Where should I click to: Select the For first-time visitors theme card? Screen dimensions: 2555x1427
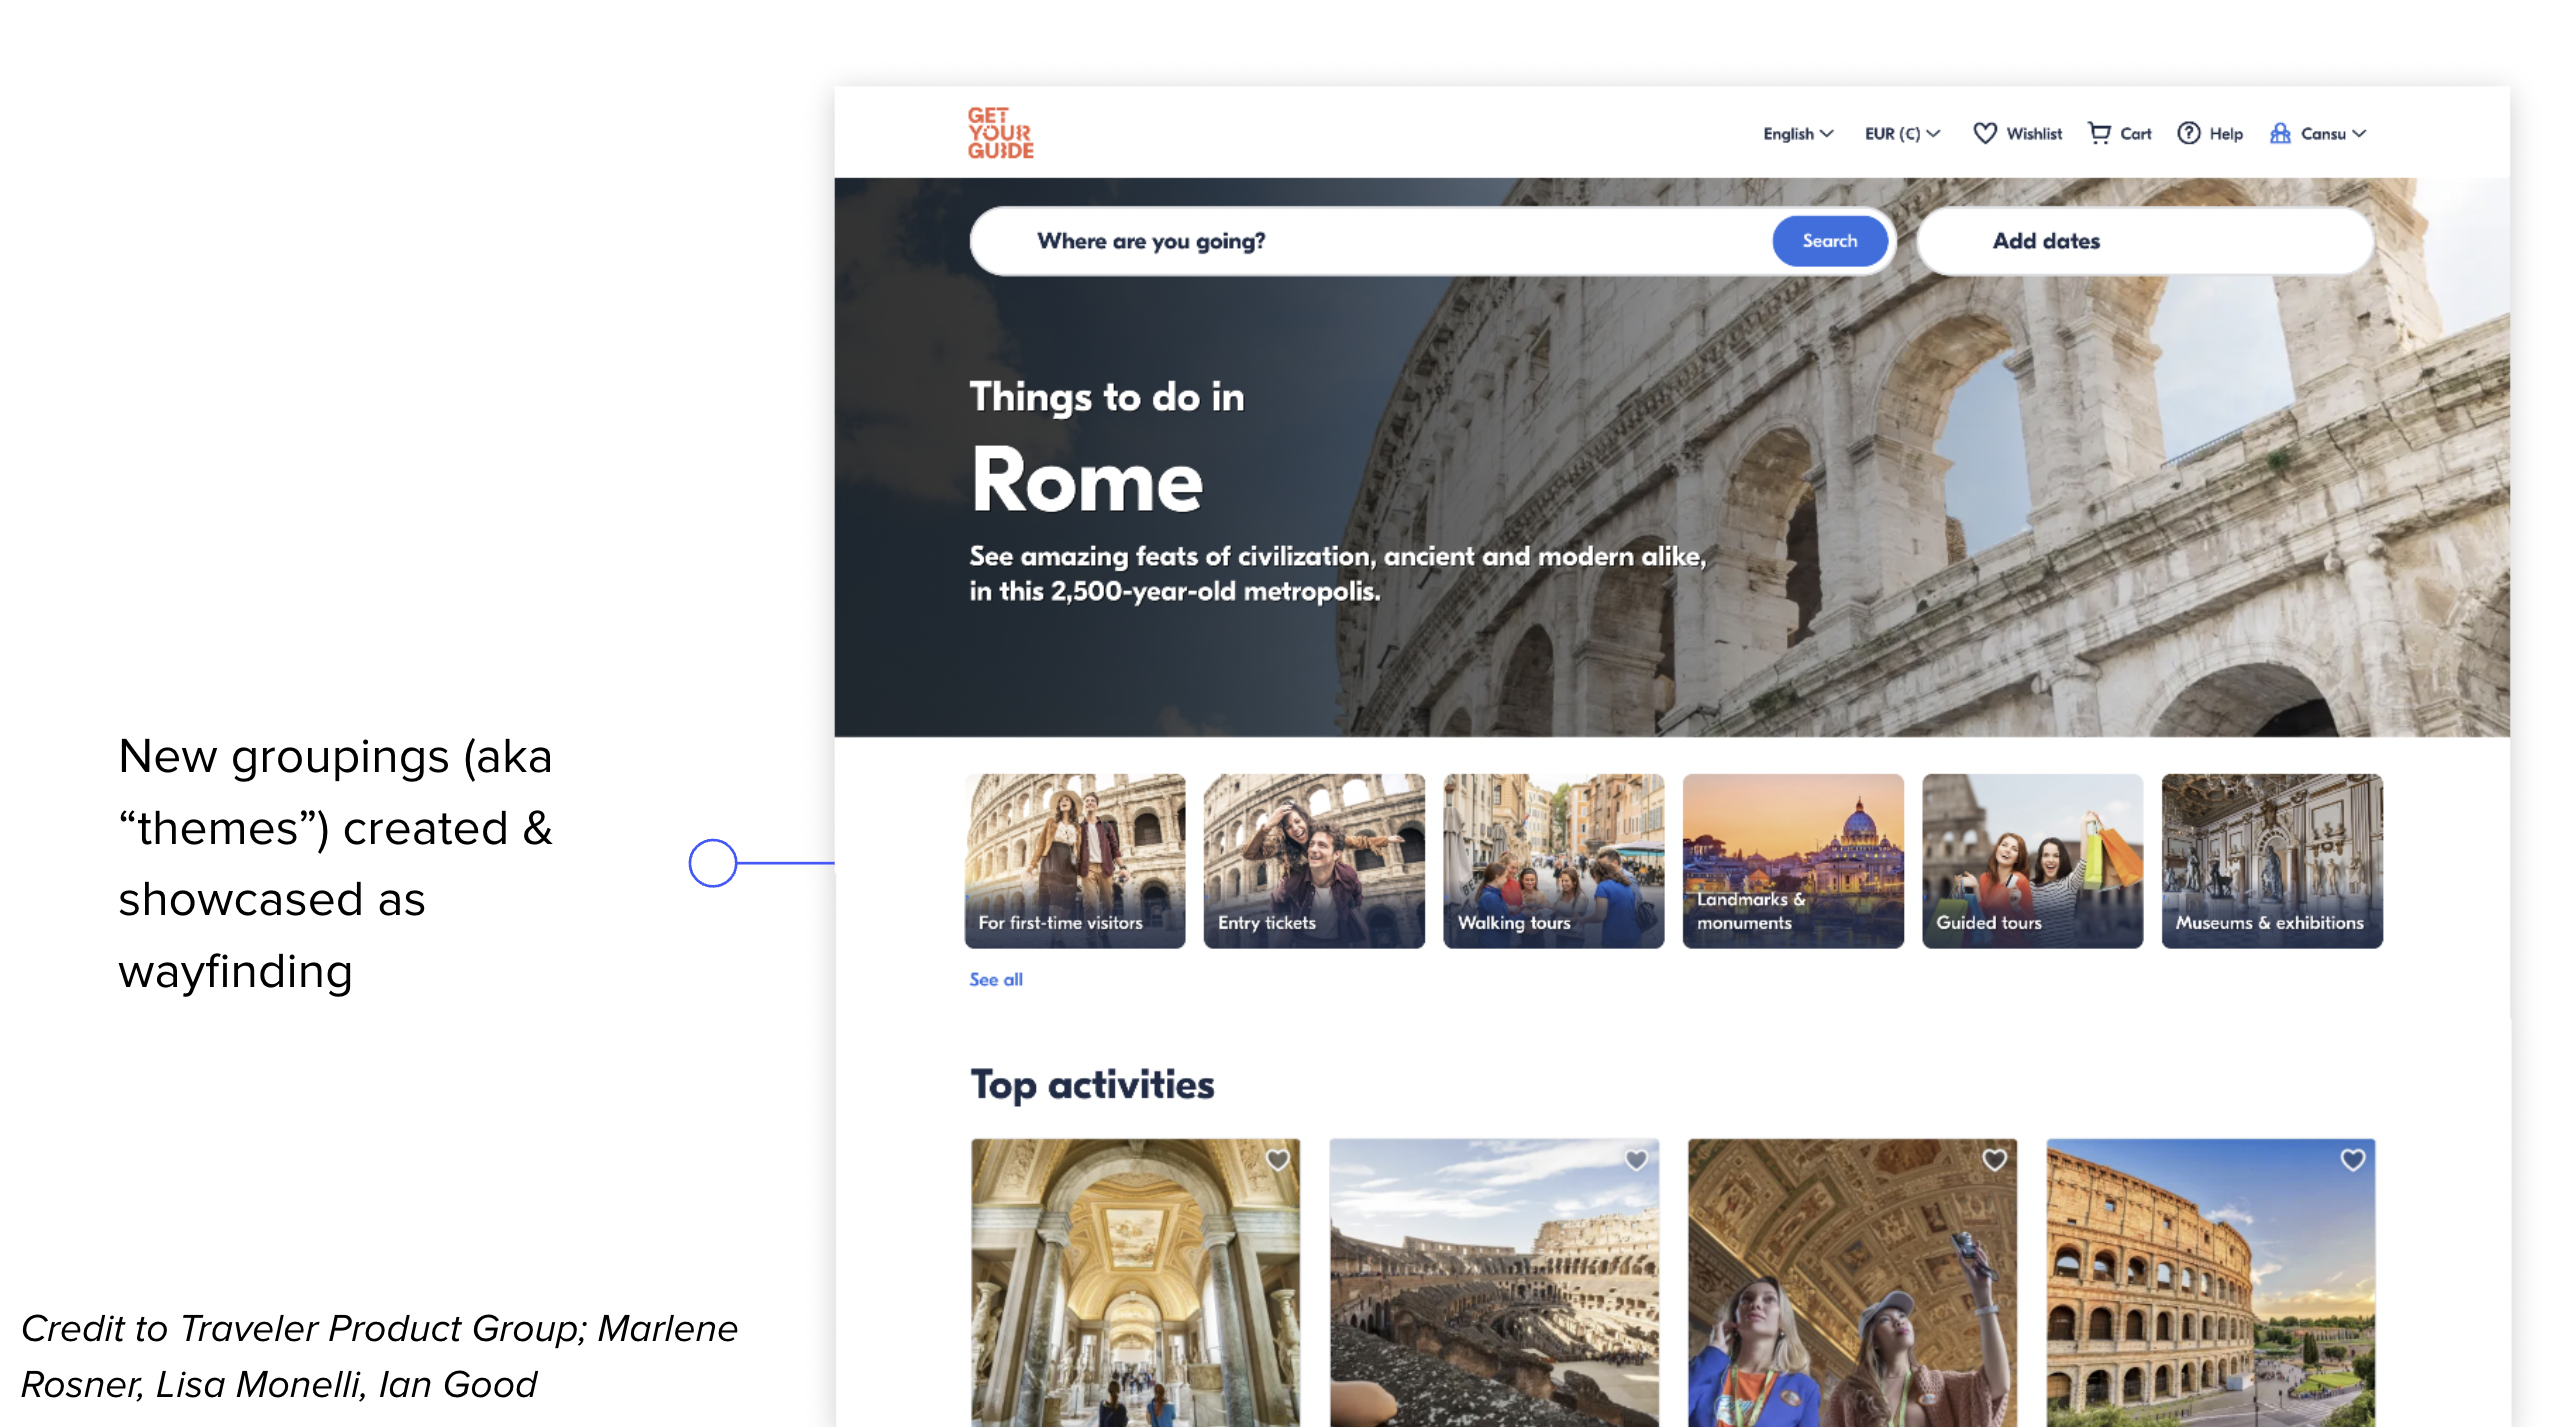1074,860
